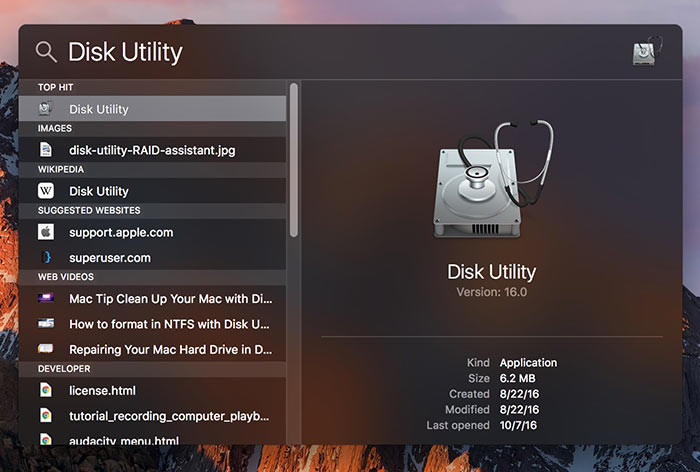700x472 pixels.
Task: Click the Disk Utility icon in search bar
Action: click(647, 51)
